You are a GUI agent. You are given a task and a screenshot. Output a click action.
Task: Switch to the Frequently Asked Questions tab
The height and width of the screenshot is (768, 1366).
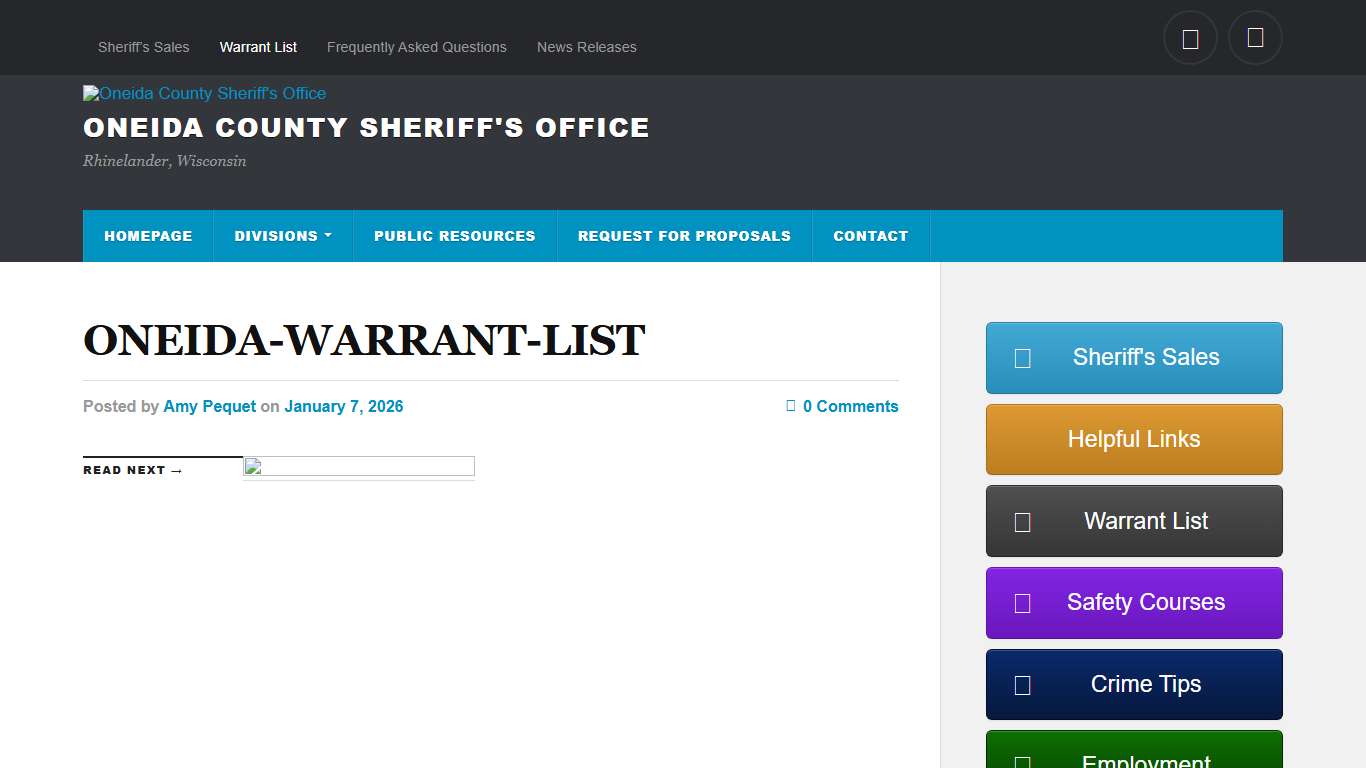pos(416,47)
